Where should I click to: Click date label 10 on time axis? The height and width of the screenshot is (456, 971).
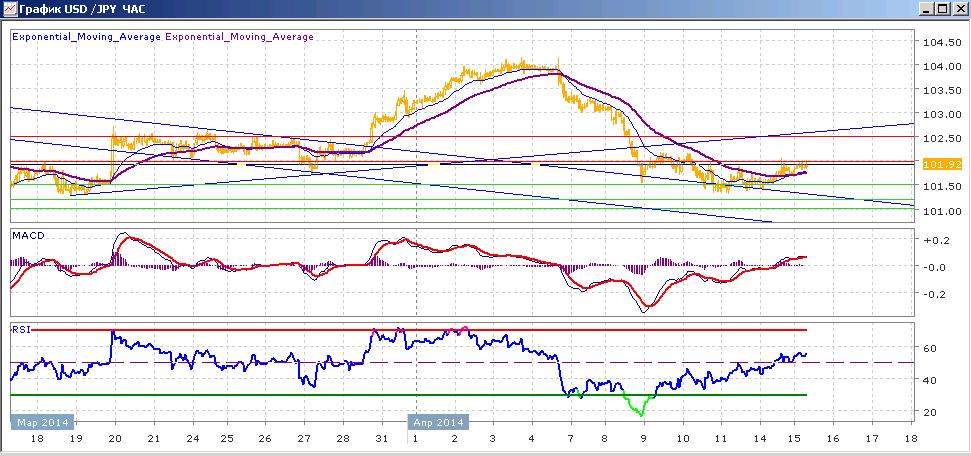point(682,439)
